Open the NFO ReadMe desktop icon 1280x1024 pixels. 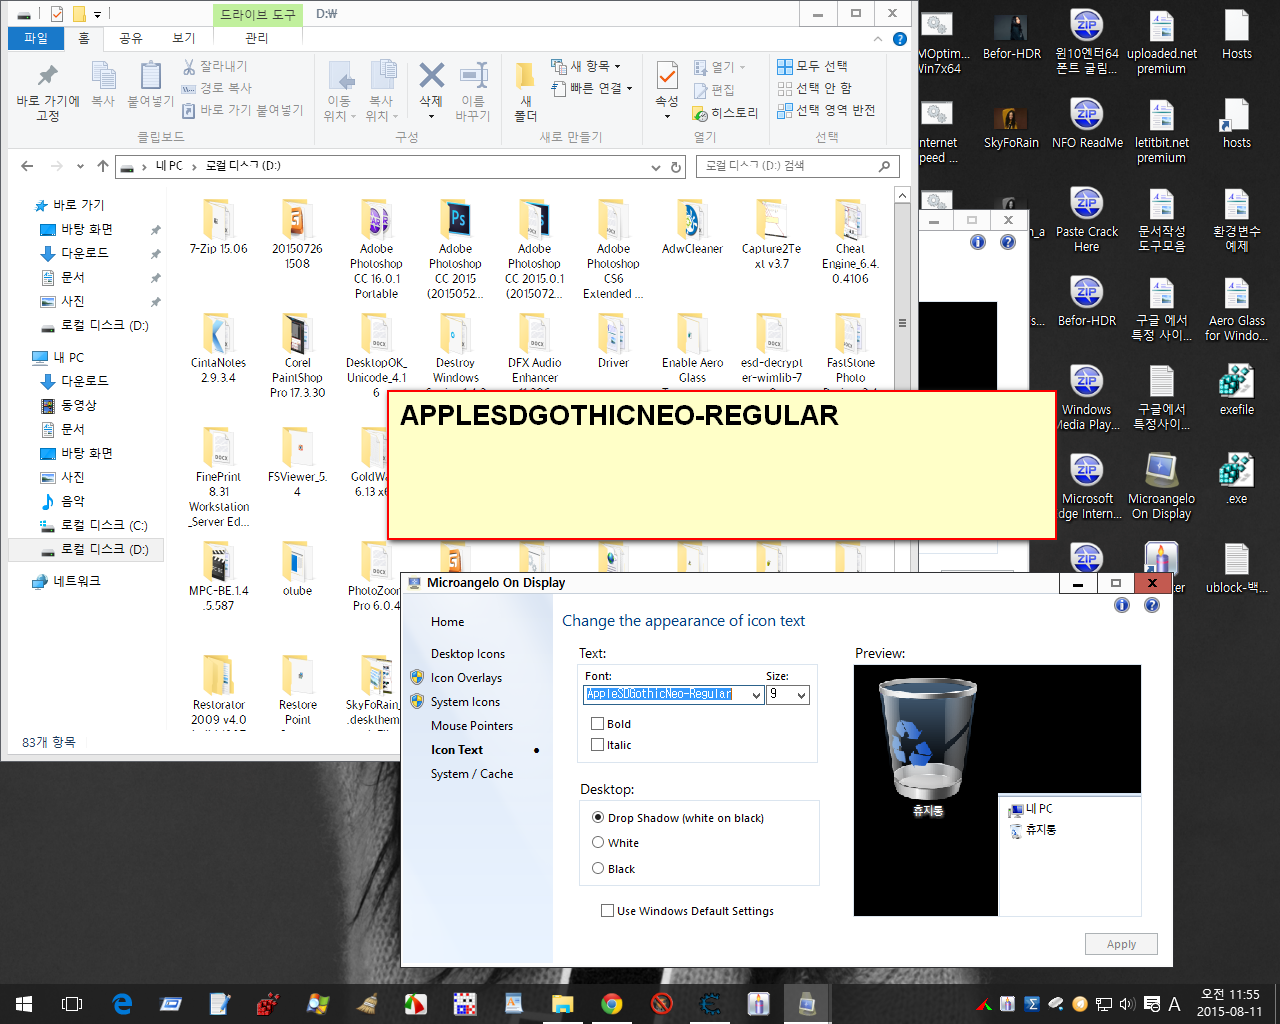click(x=1086, y=124)
